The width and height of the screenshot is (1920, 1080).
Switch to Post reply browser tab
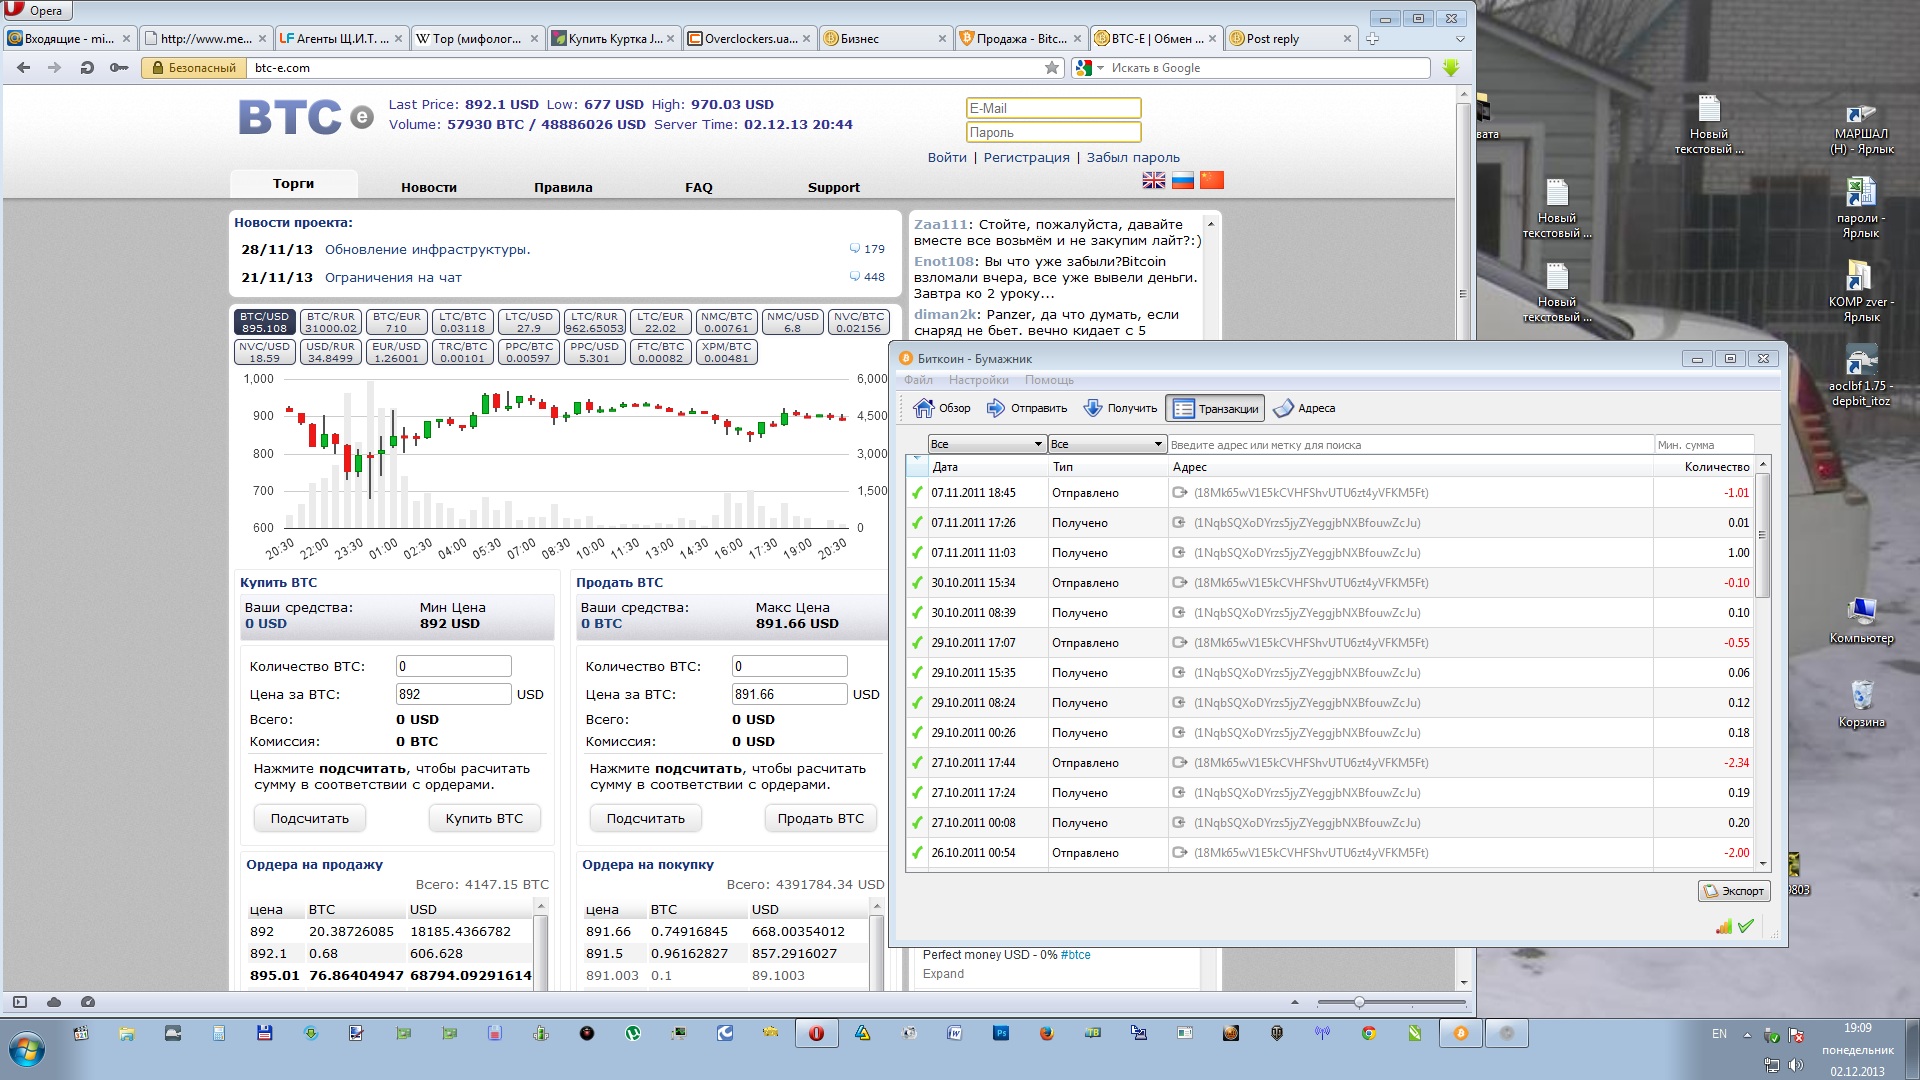1290,39
